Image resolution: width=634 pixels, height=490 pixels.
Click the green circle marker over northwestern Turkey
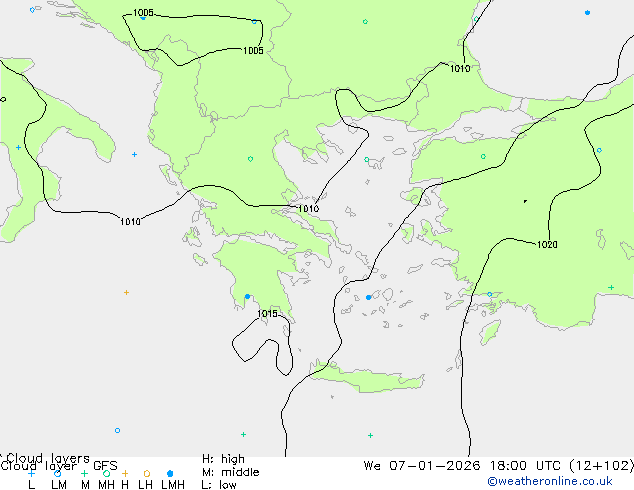483,156
